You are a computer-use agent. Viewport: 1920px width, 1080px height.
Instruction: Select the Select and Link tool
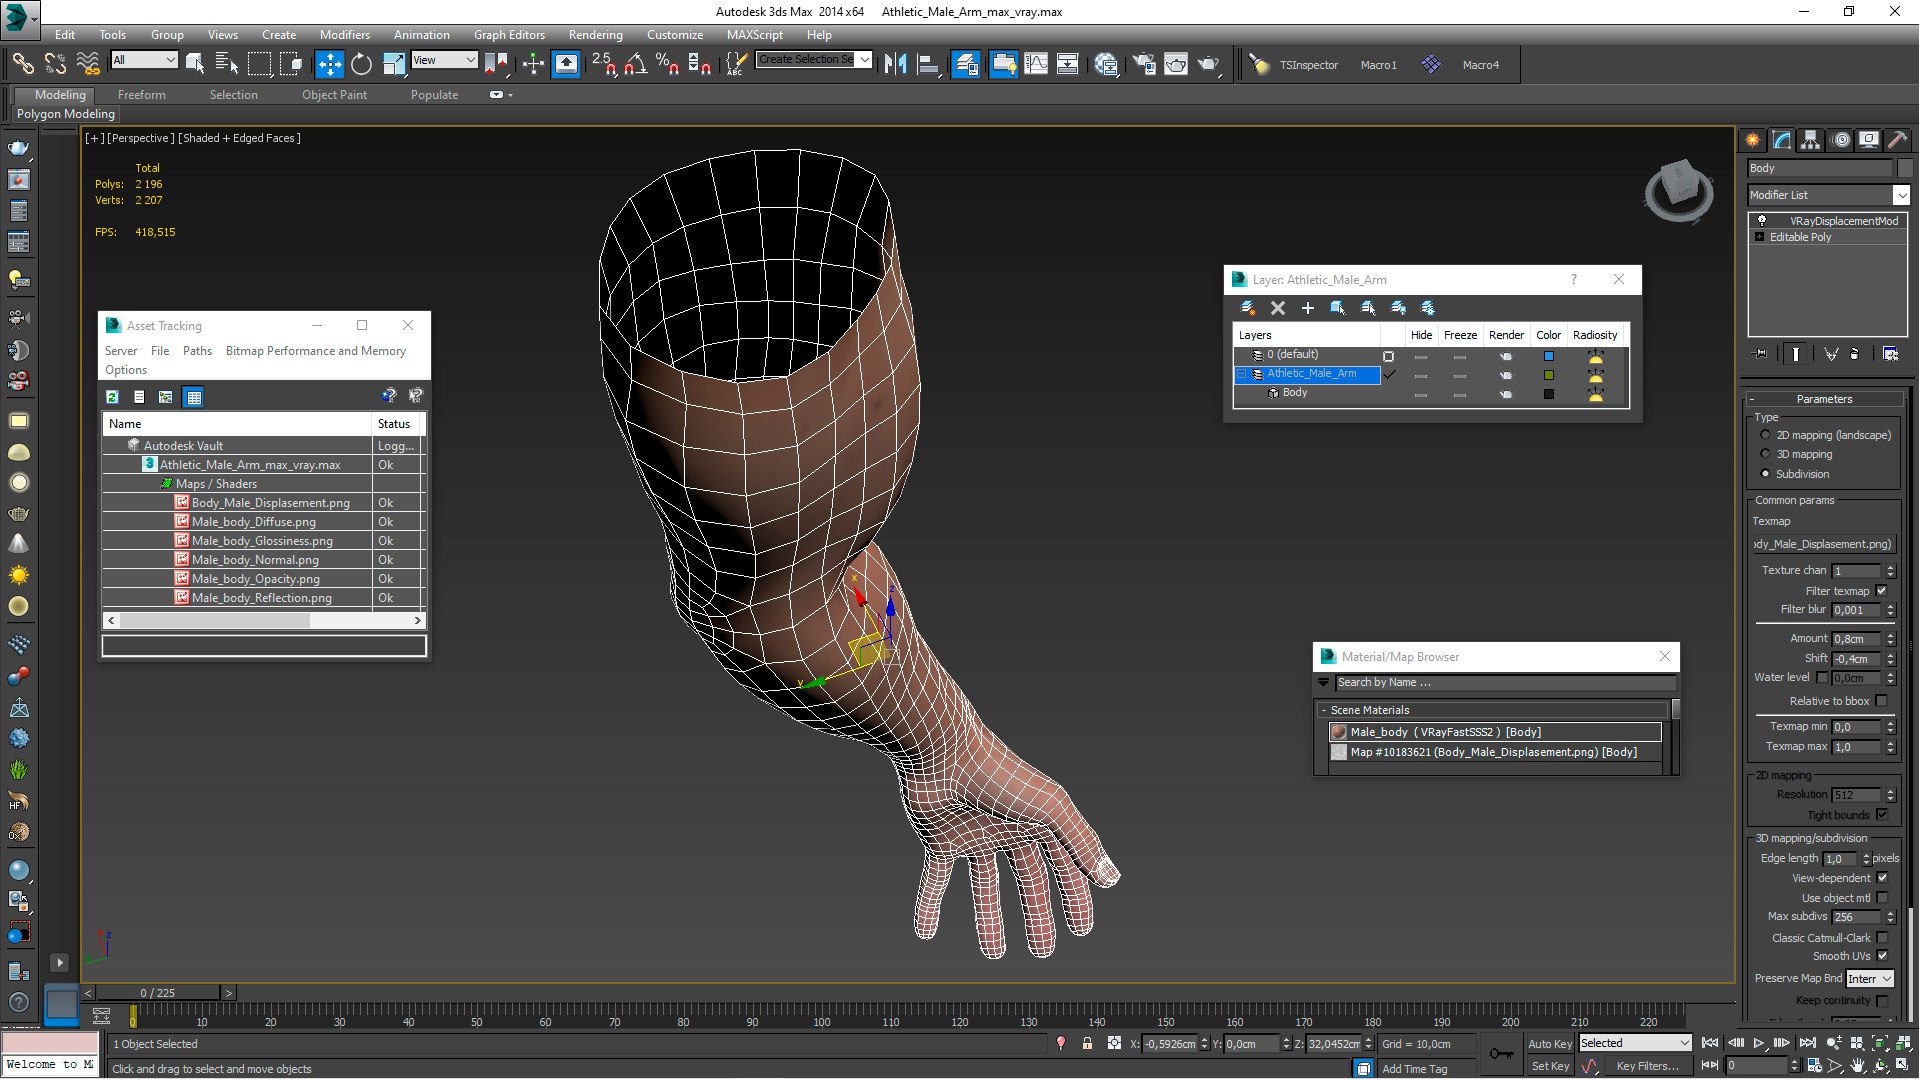tap(22, 64)
